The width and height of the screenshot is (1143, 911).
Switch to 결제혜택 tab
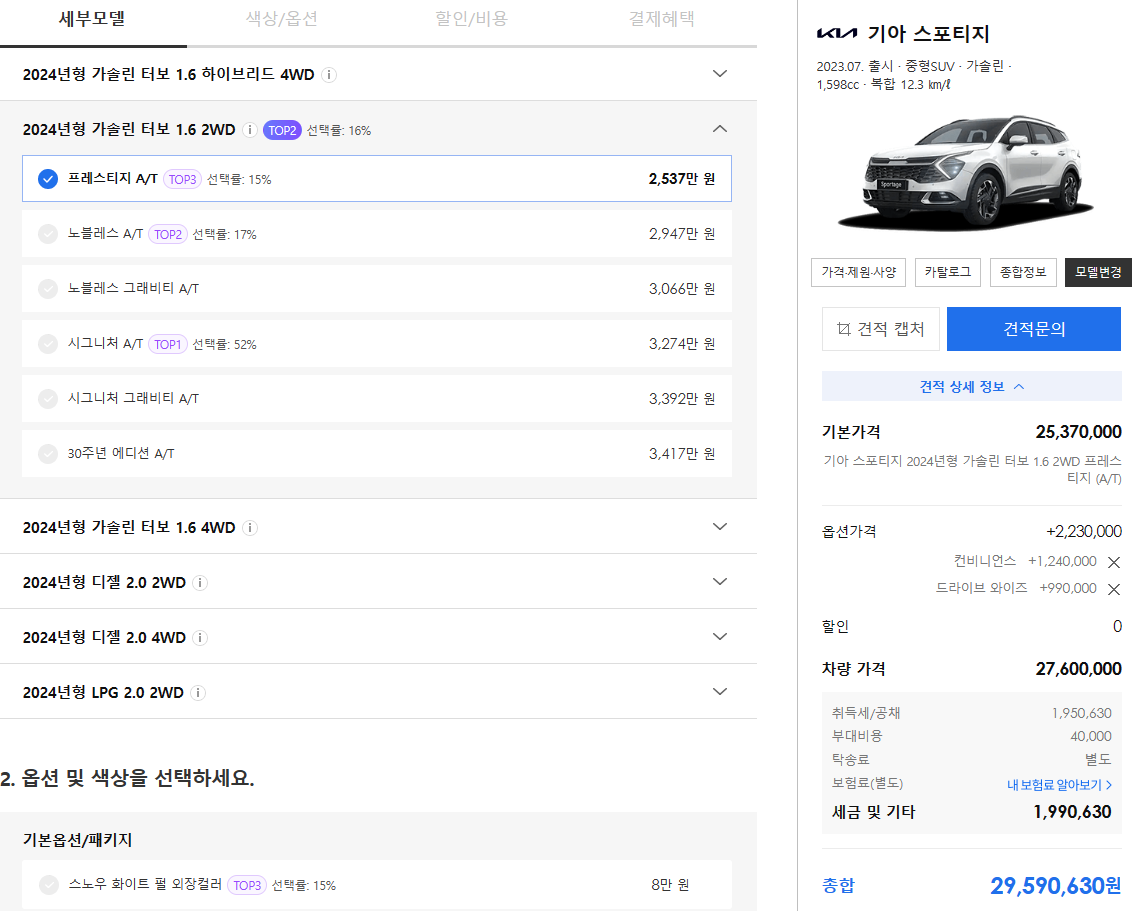click(661, 20)
